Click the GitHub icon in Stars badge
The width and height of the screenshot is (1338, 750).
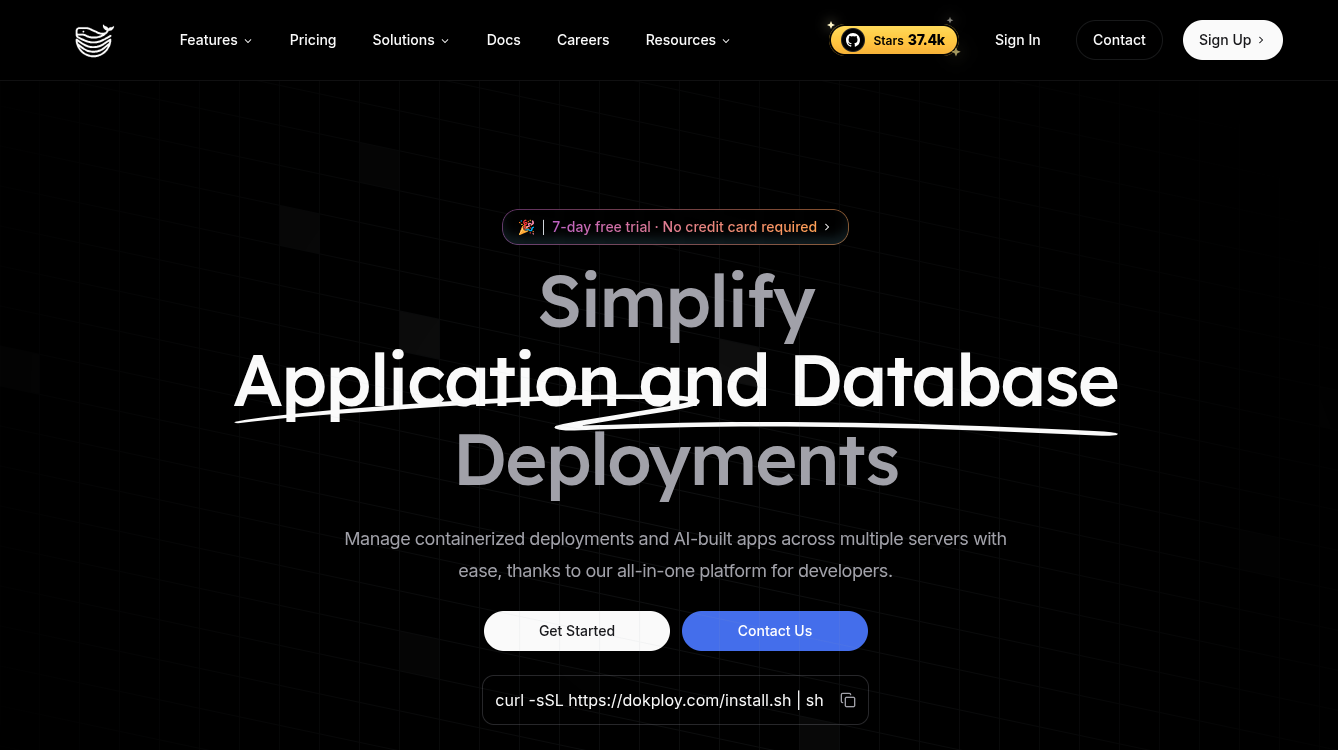pyautogui.click(x=852, y=40)
